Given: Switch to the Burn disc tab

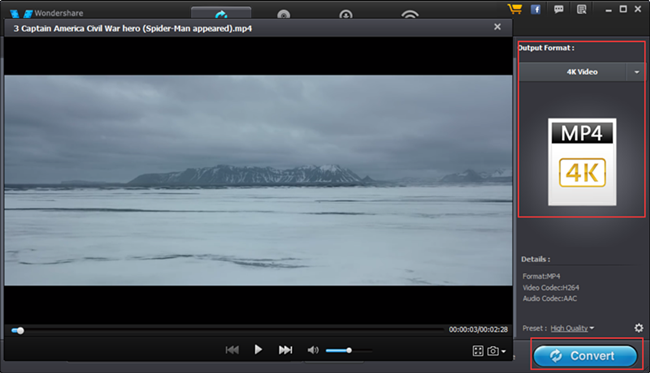Looking at the screenshot, I should (x=284, y=15).
